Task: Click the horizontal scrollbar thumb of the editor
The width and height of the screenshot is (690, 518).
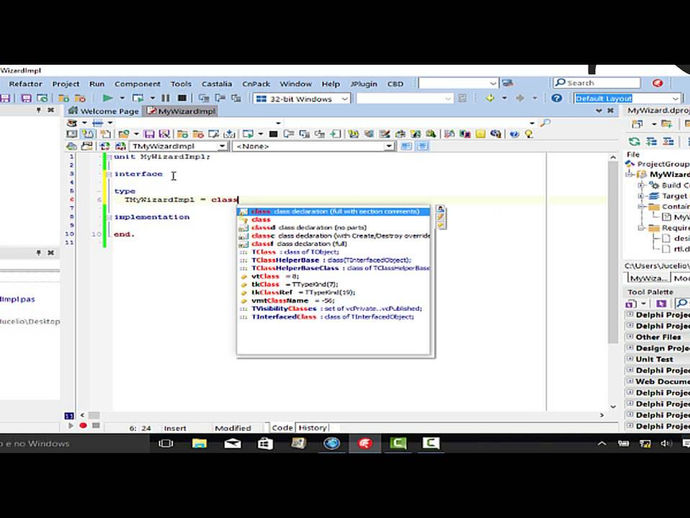Action: (94, 415)
